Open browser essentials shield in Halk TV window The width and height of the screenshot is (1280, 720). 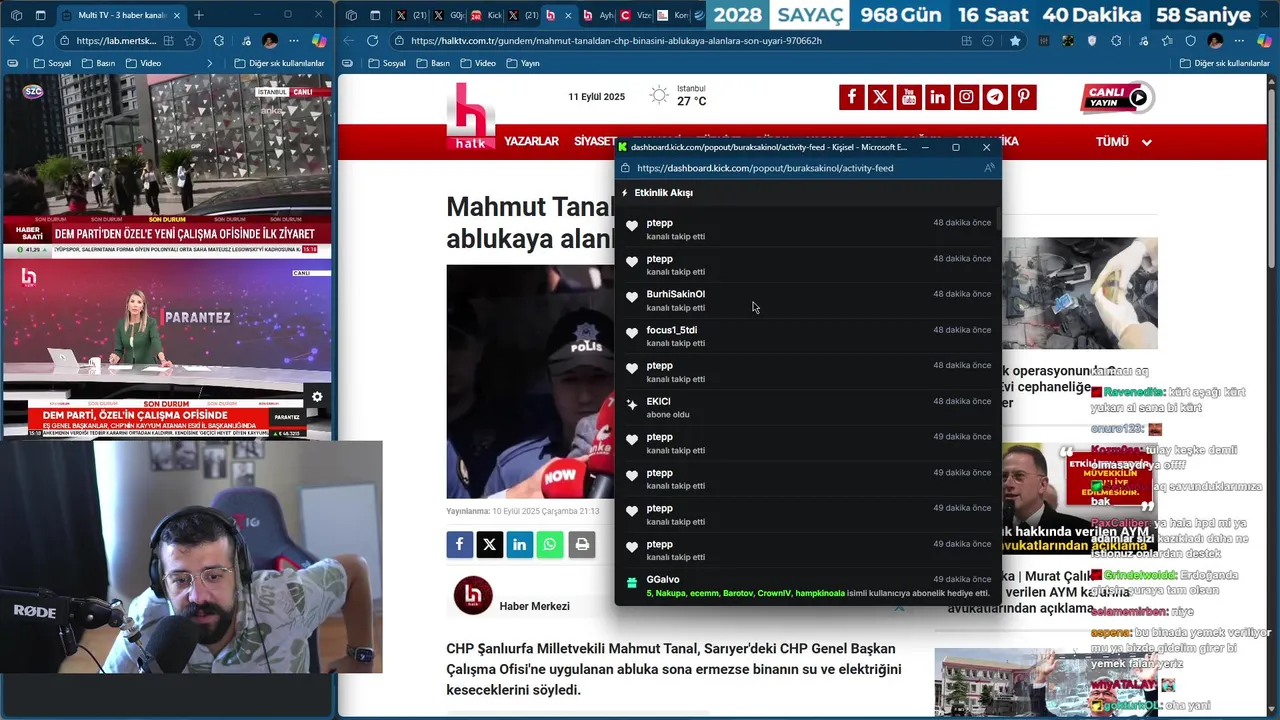[x=1190, y=41]
